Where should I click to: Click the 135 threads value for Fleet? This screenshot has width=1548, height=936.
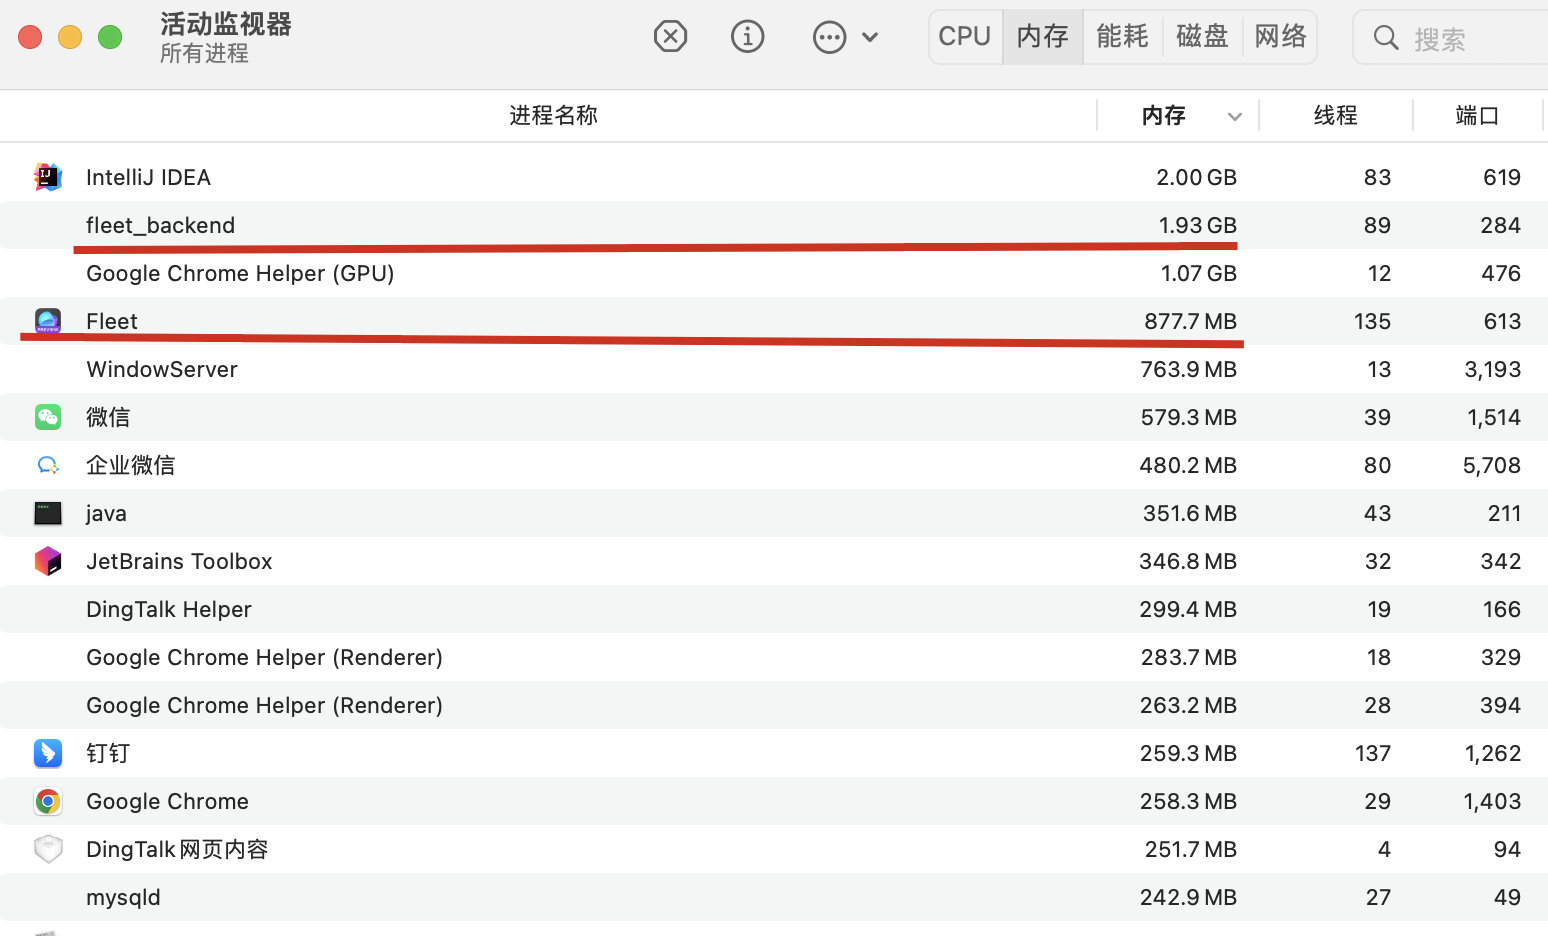(x=1372, y=321)
